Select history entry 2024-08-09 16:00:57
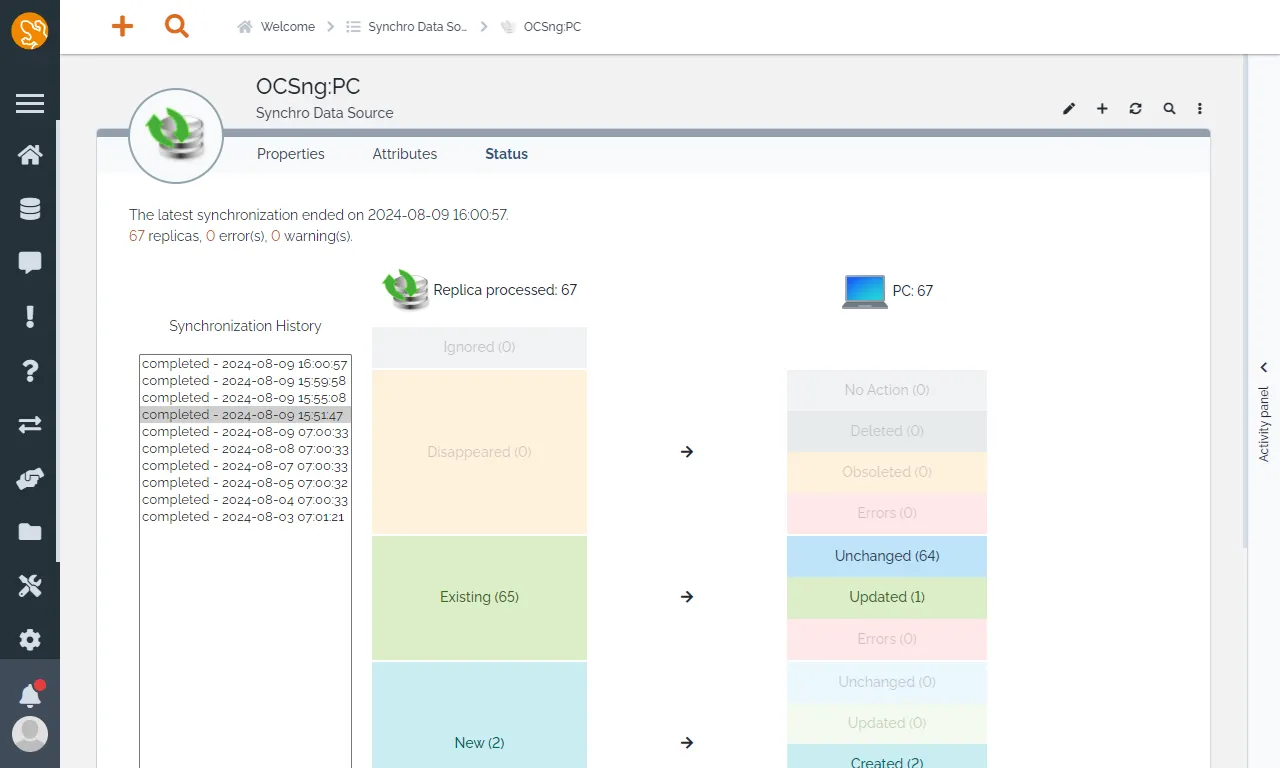The image size is (1280, 768). click(x=245, y=364)
